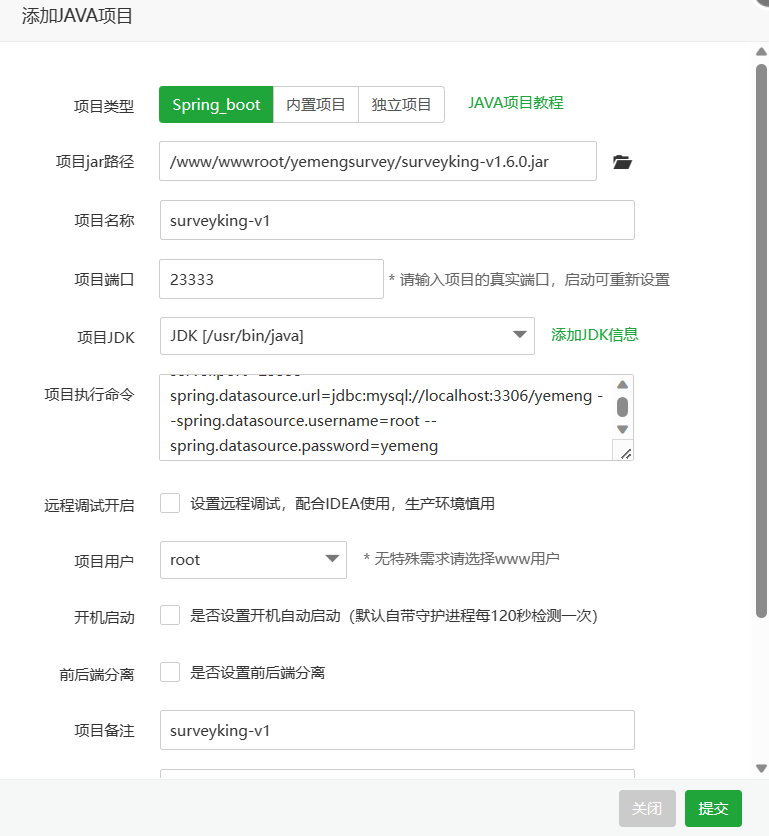Open the JAVA项目教程 tutorial link
The image size is (769, 836).
[x=516, y=103]
